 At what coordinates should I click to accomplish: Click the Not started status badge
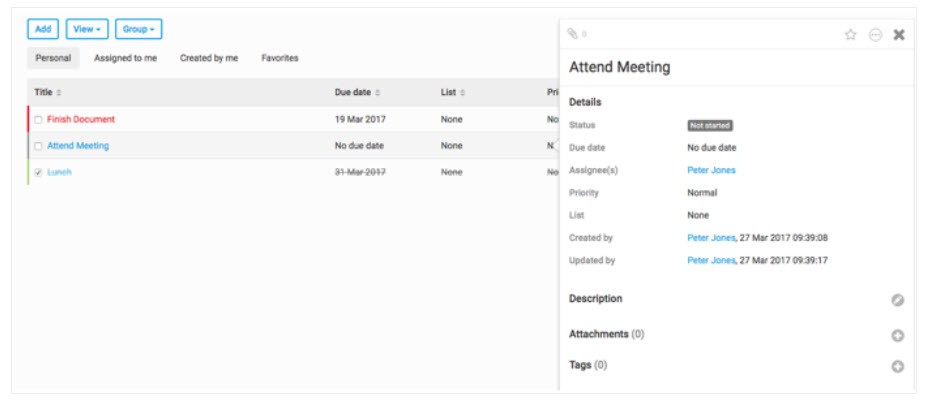[x=710, y=125]
